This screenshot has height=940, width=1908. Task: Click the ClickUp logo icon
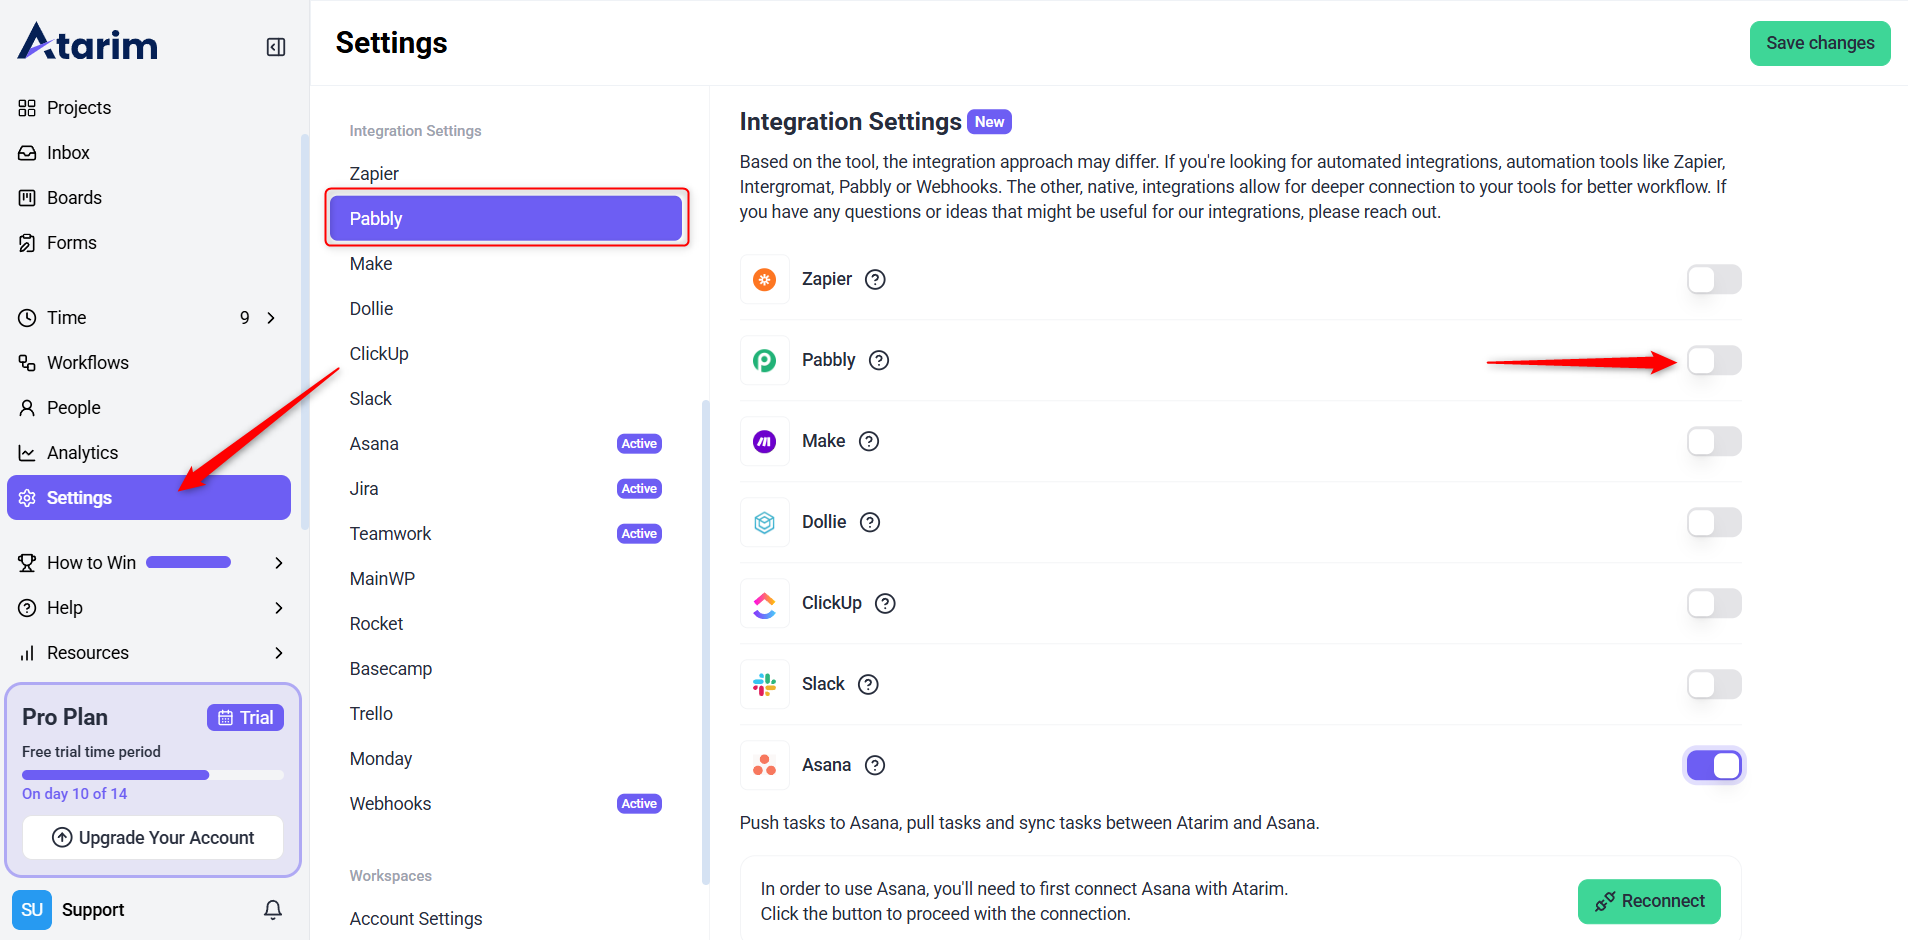765,603
